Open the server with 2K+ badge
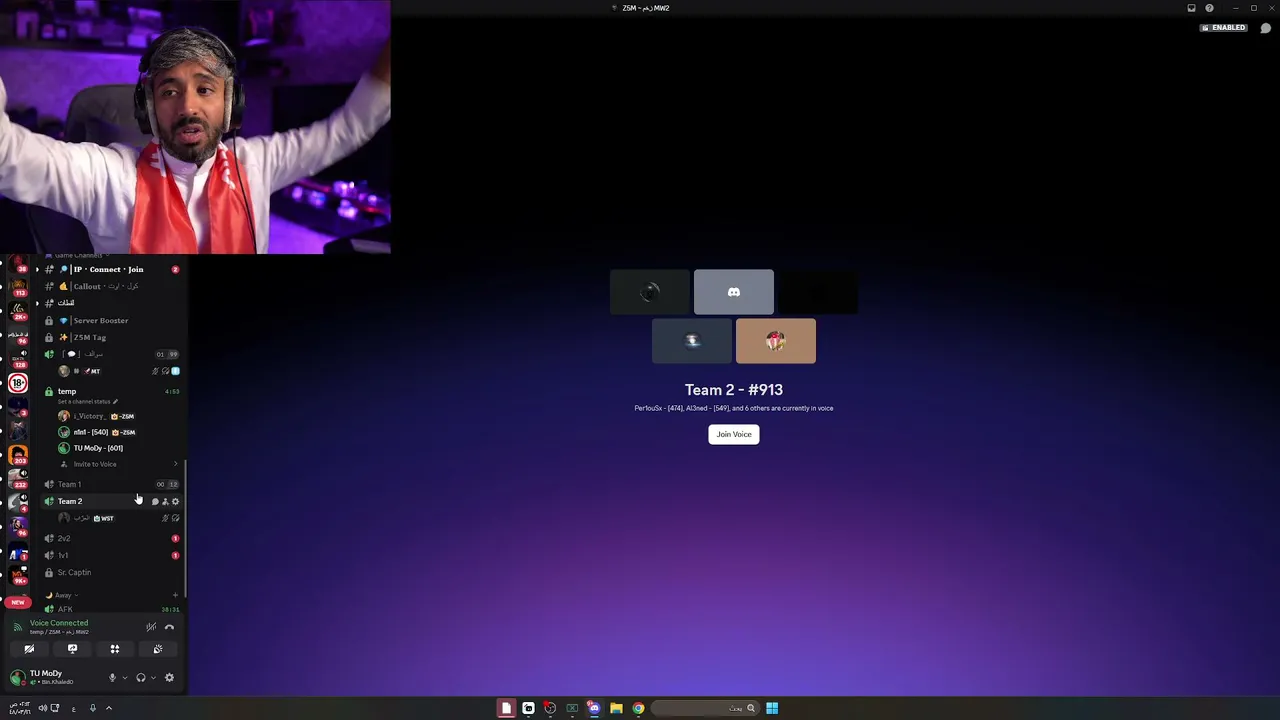1280x720 pixels. 18,312
